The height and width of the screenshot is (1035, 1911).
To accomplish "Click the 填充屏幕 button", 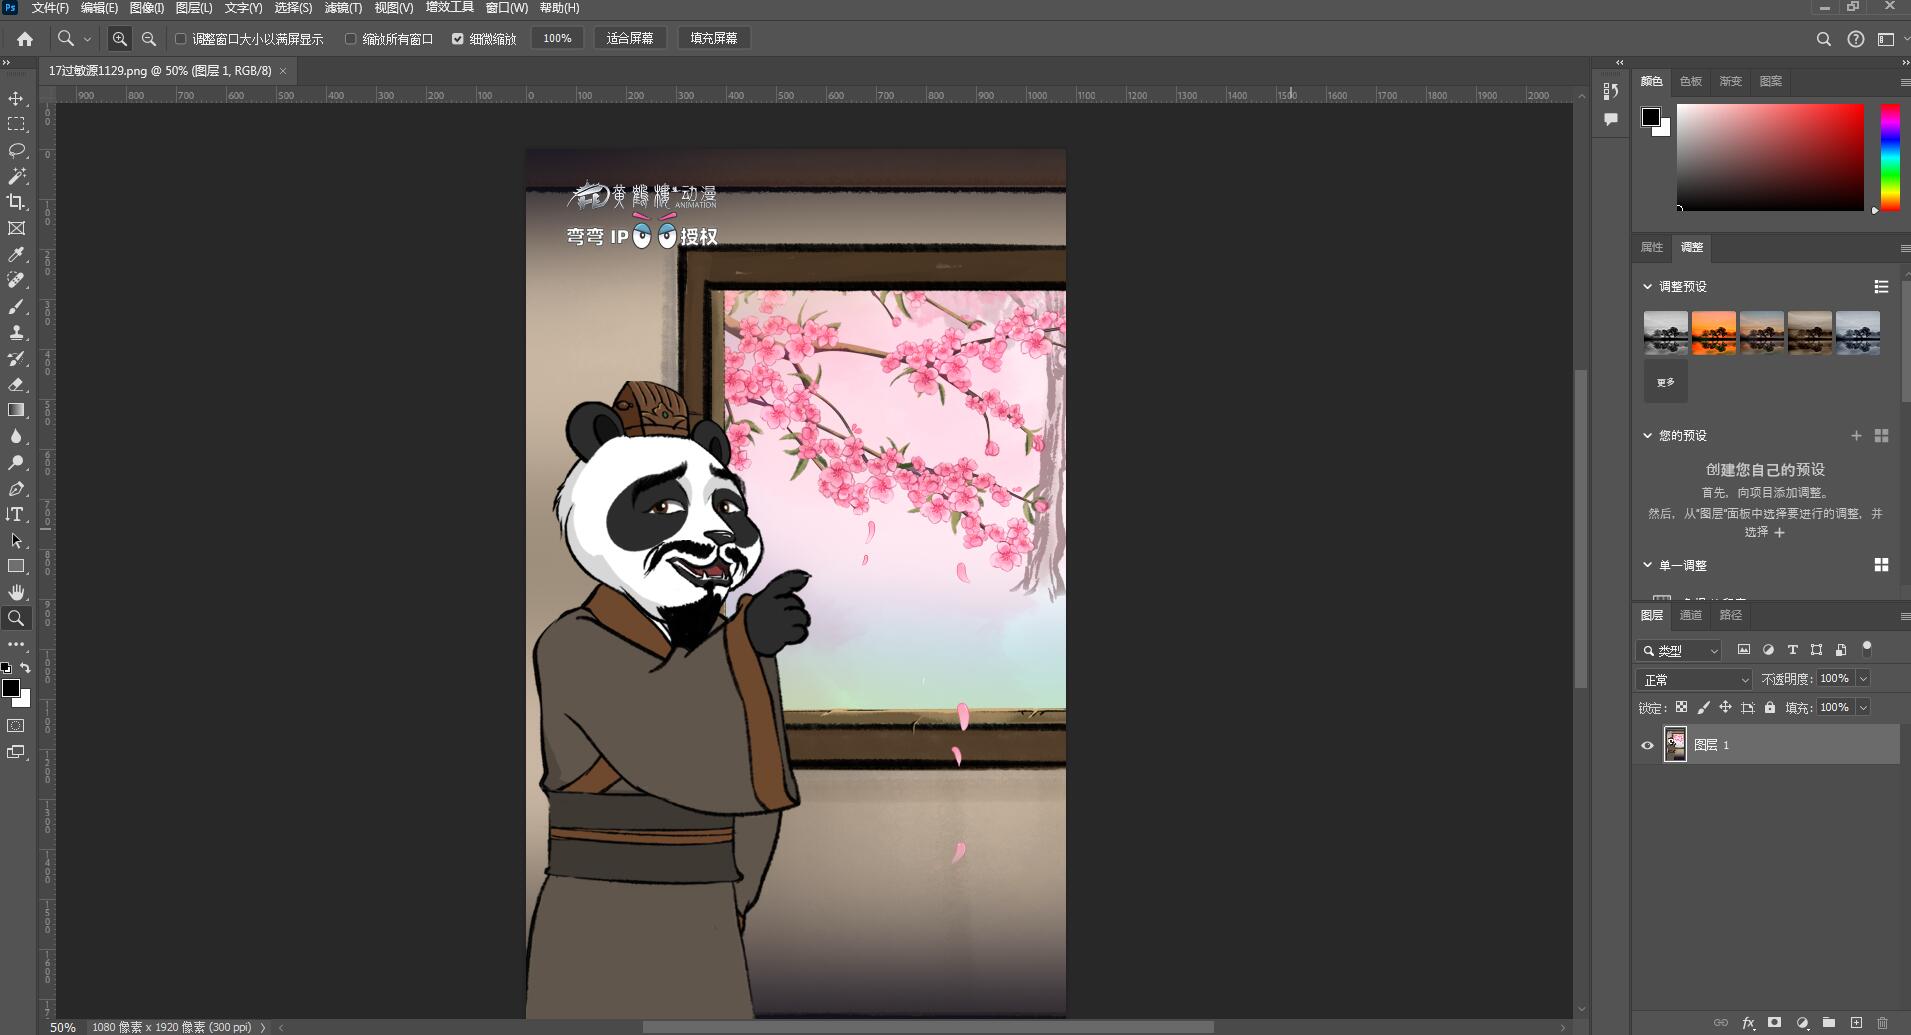I will (x=714, y=38).
